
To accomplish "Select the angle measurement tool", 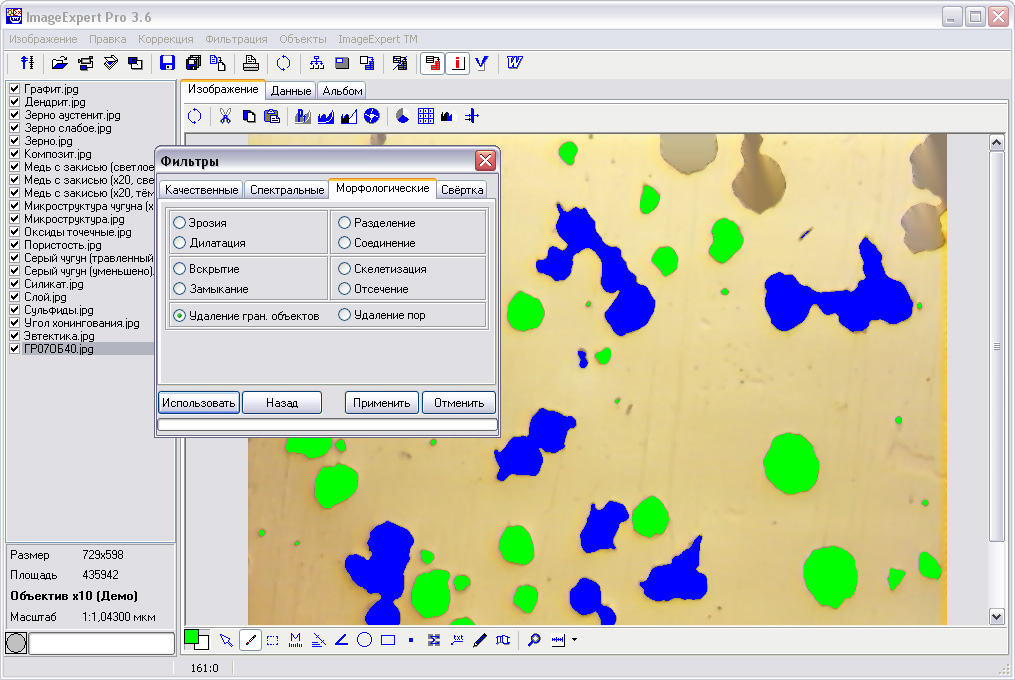I will 341,640.
